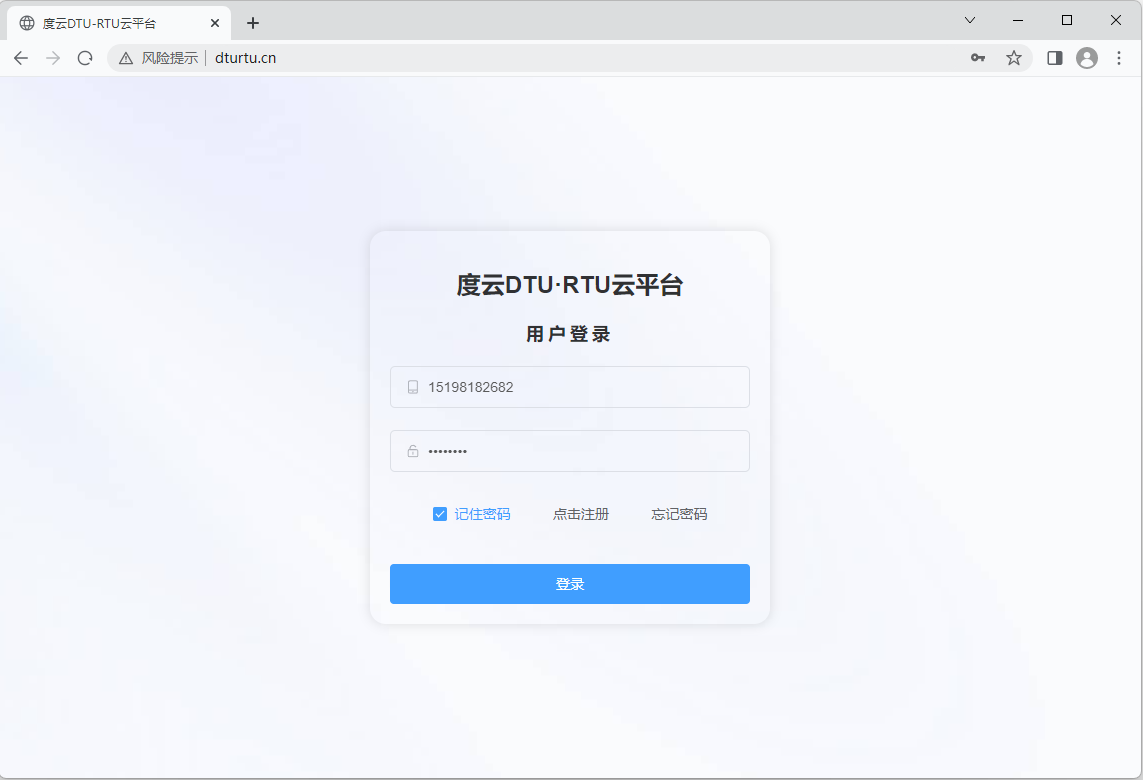
Task: Bookmark this page using the star icon
Action: [1014, 58]
